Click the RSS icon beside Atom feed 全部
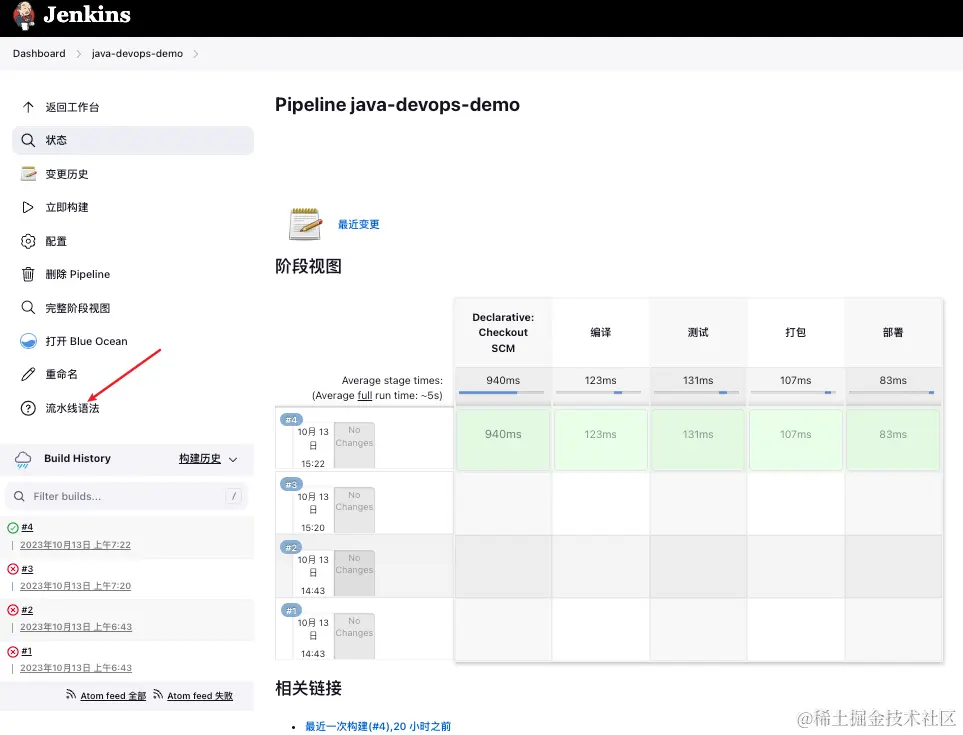Viewport: 963px width, 735px height. pos(71,694)
